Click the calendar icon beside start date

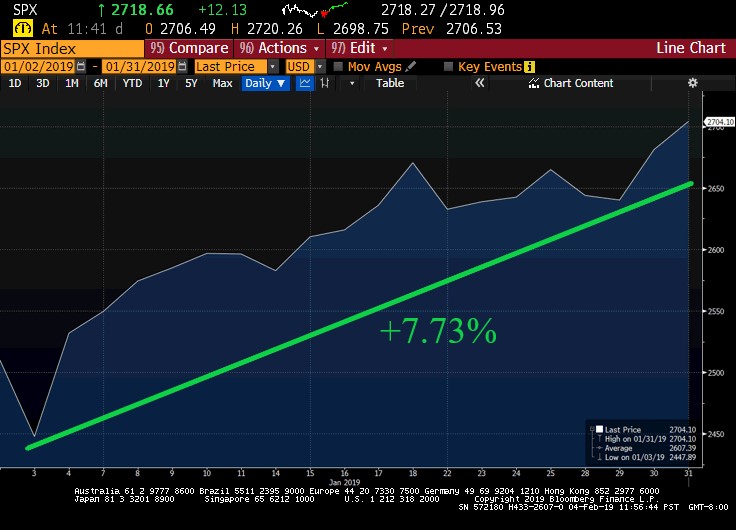(x=82, y=66)
